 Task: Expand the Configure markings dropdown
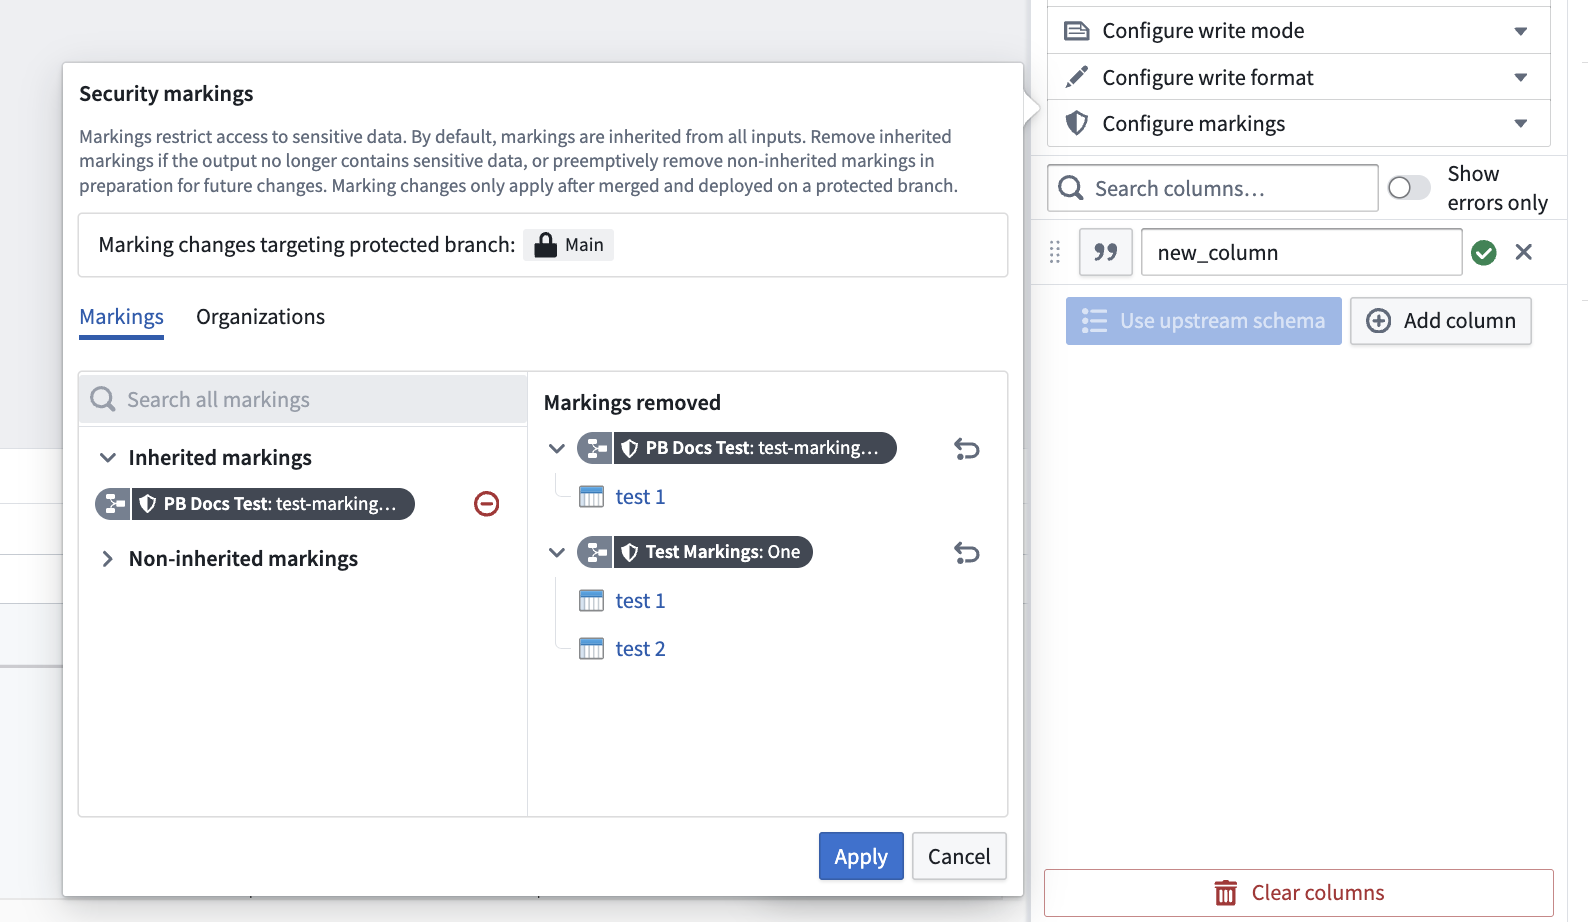coord(1520,124)
